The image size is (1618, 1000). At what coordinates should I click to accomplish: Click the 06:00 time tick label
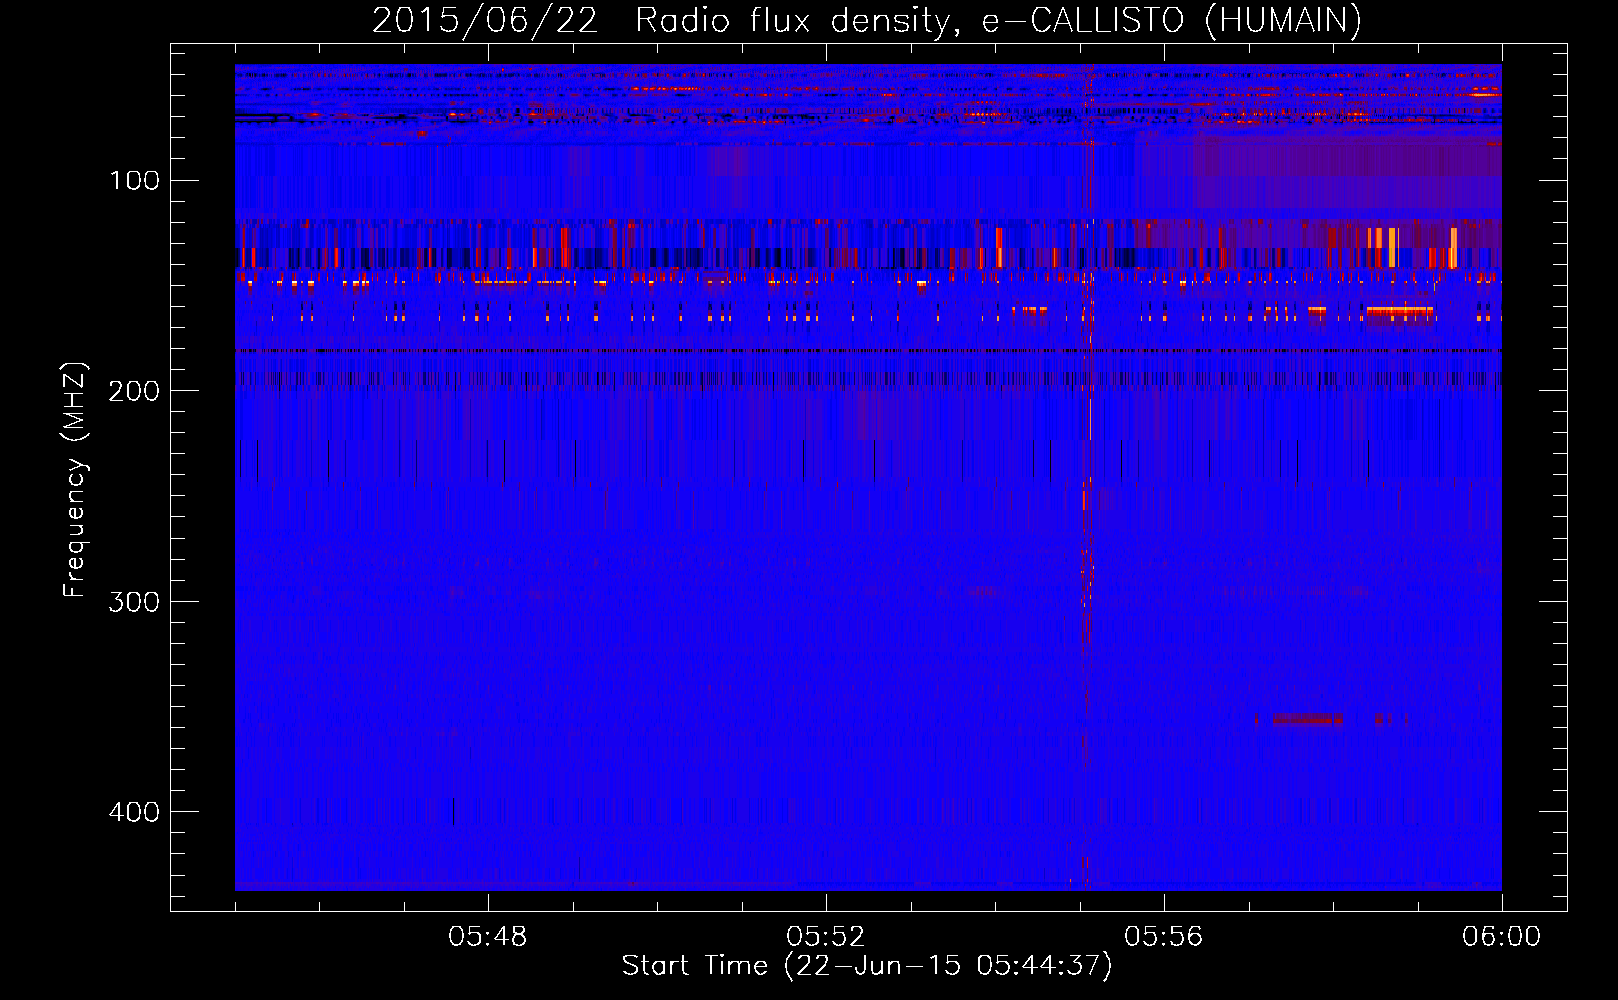click(1502, 937)
